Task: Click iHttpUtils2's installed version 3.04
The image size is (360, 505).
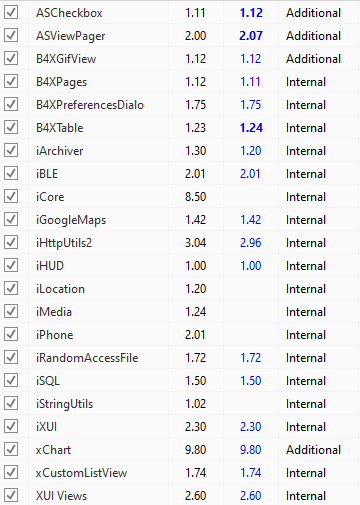Action: (196, 243)
